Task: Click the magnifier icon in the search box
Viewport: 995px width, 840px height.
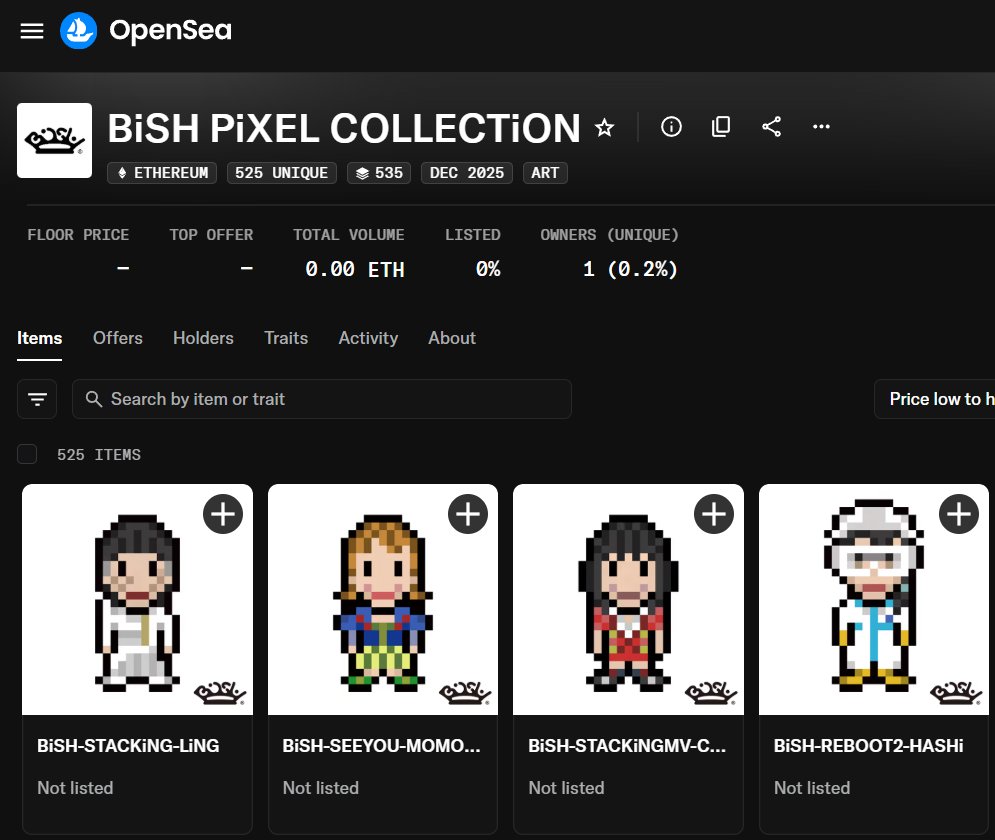Action: pos(94,399)
